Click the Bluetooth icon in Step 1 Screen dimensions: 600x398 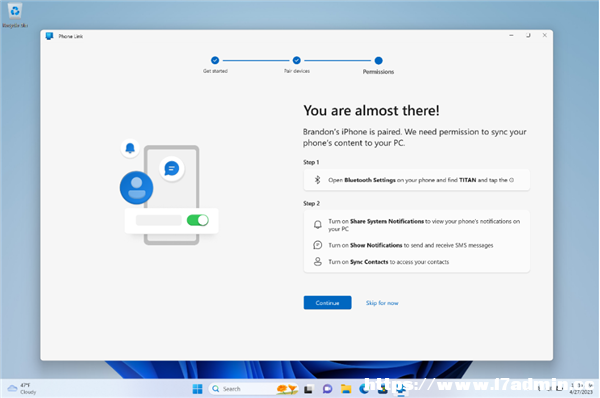317,179
